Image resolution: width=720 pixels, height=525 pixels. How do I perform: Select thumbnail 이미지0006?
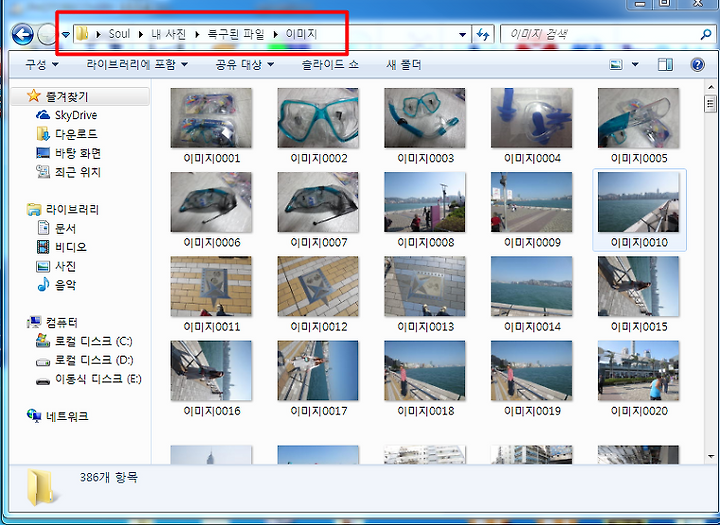[x=211, y=202]
